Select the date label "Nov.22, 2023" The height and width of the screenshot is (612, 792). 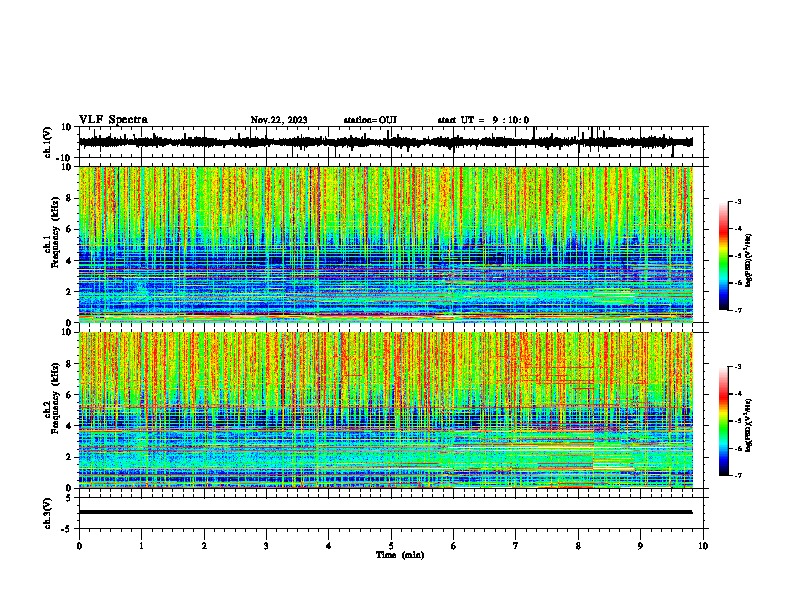tap(279, 120)
